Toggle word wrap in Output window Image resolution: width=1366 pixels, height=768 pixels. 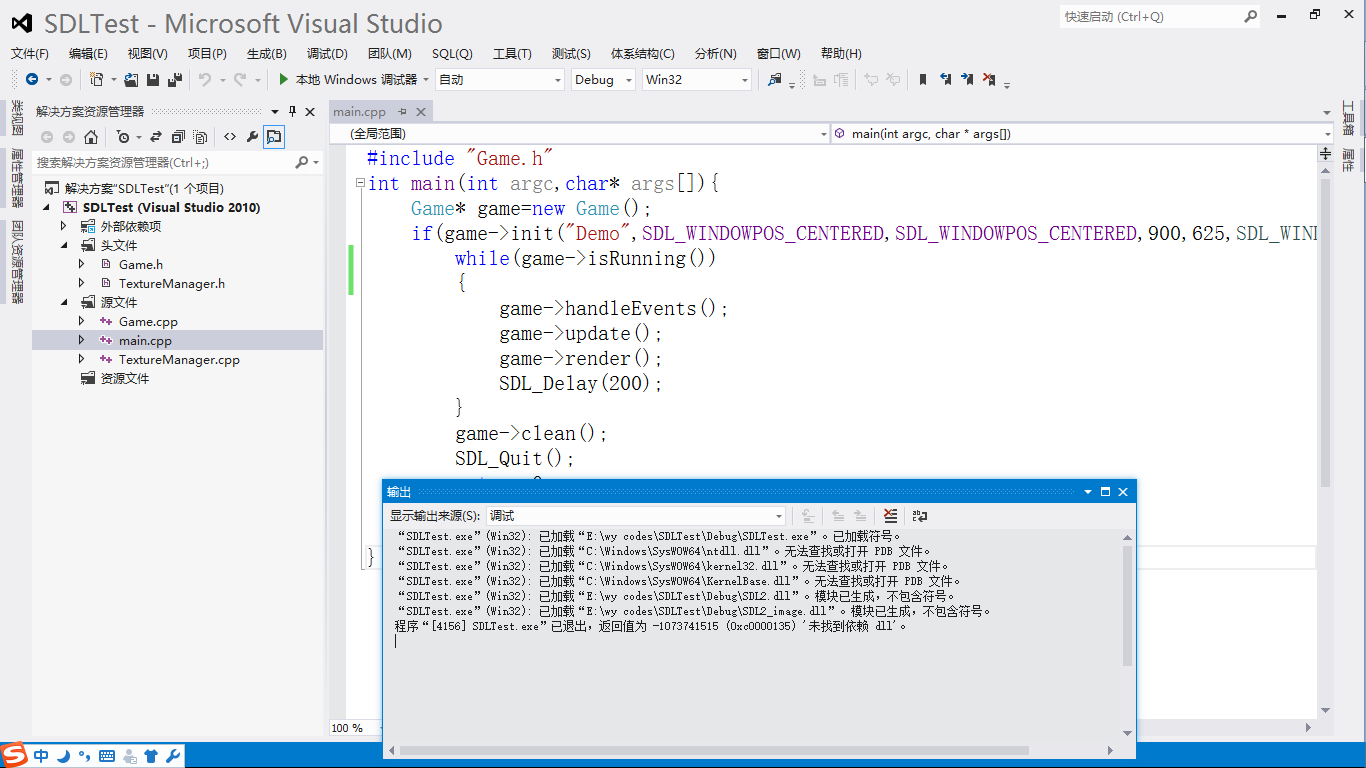(x=920, y=516)
